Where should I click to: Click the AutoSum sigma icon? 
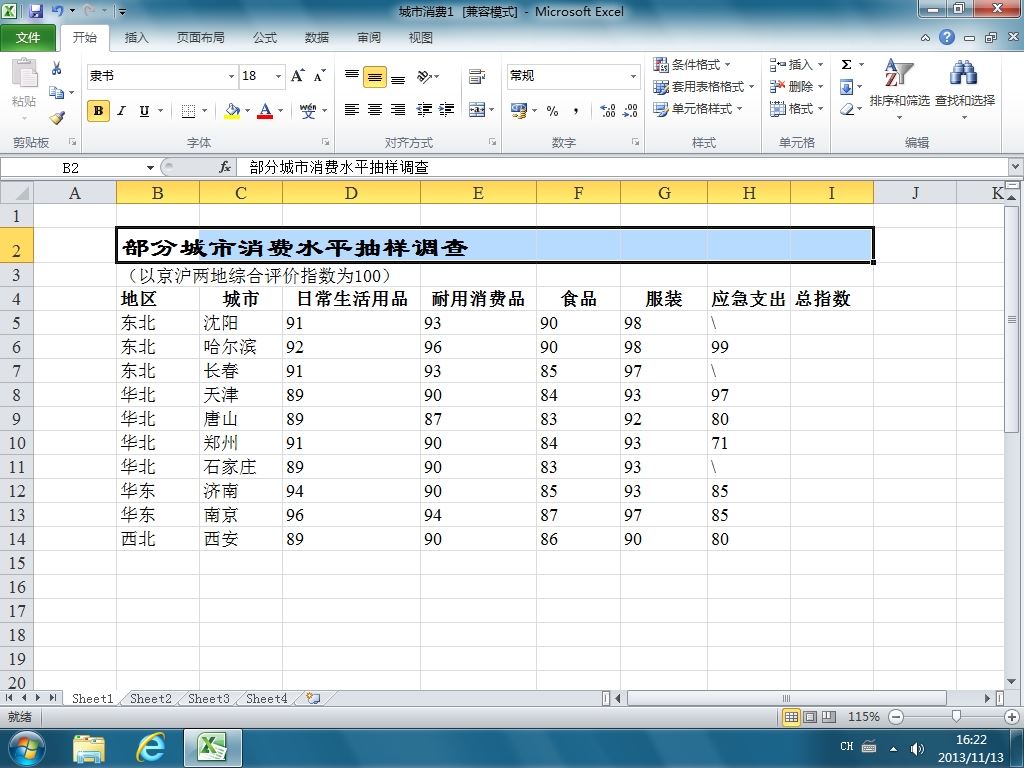[846, 64]
